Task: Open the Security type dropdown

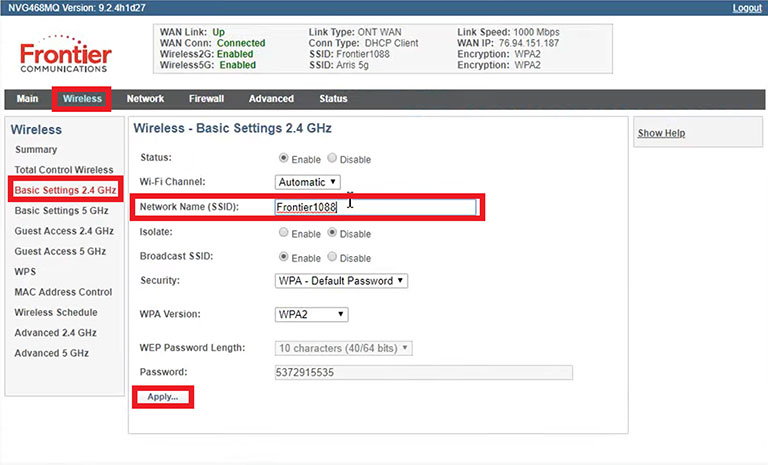Action: pyautogui.click(x=341, y=281)
